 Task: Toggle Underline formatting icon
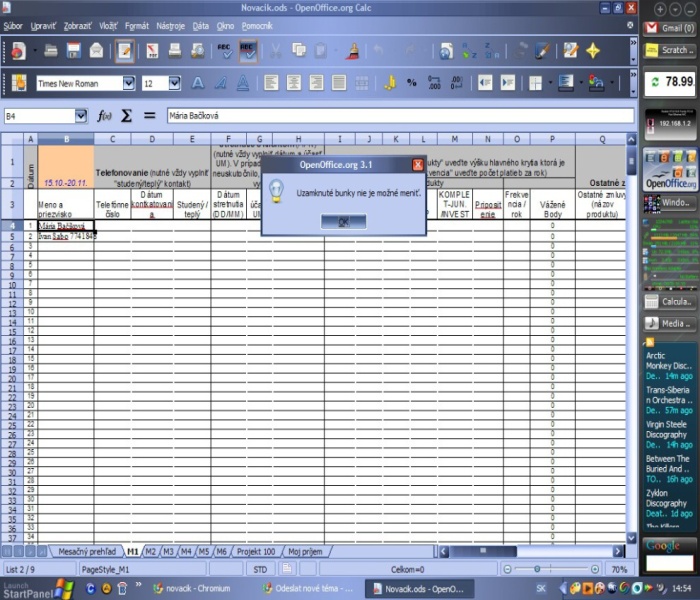(243, 83)
